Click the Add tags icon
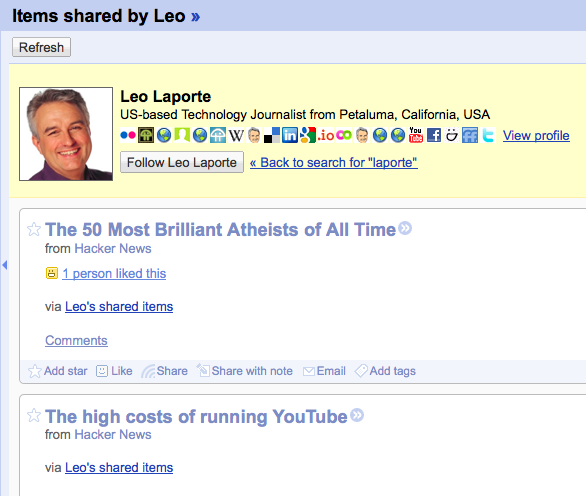 click(x=361, y=371)
